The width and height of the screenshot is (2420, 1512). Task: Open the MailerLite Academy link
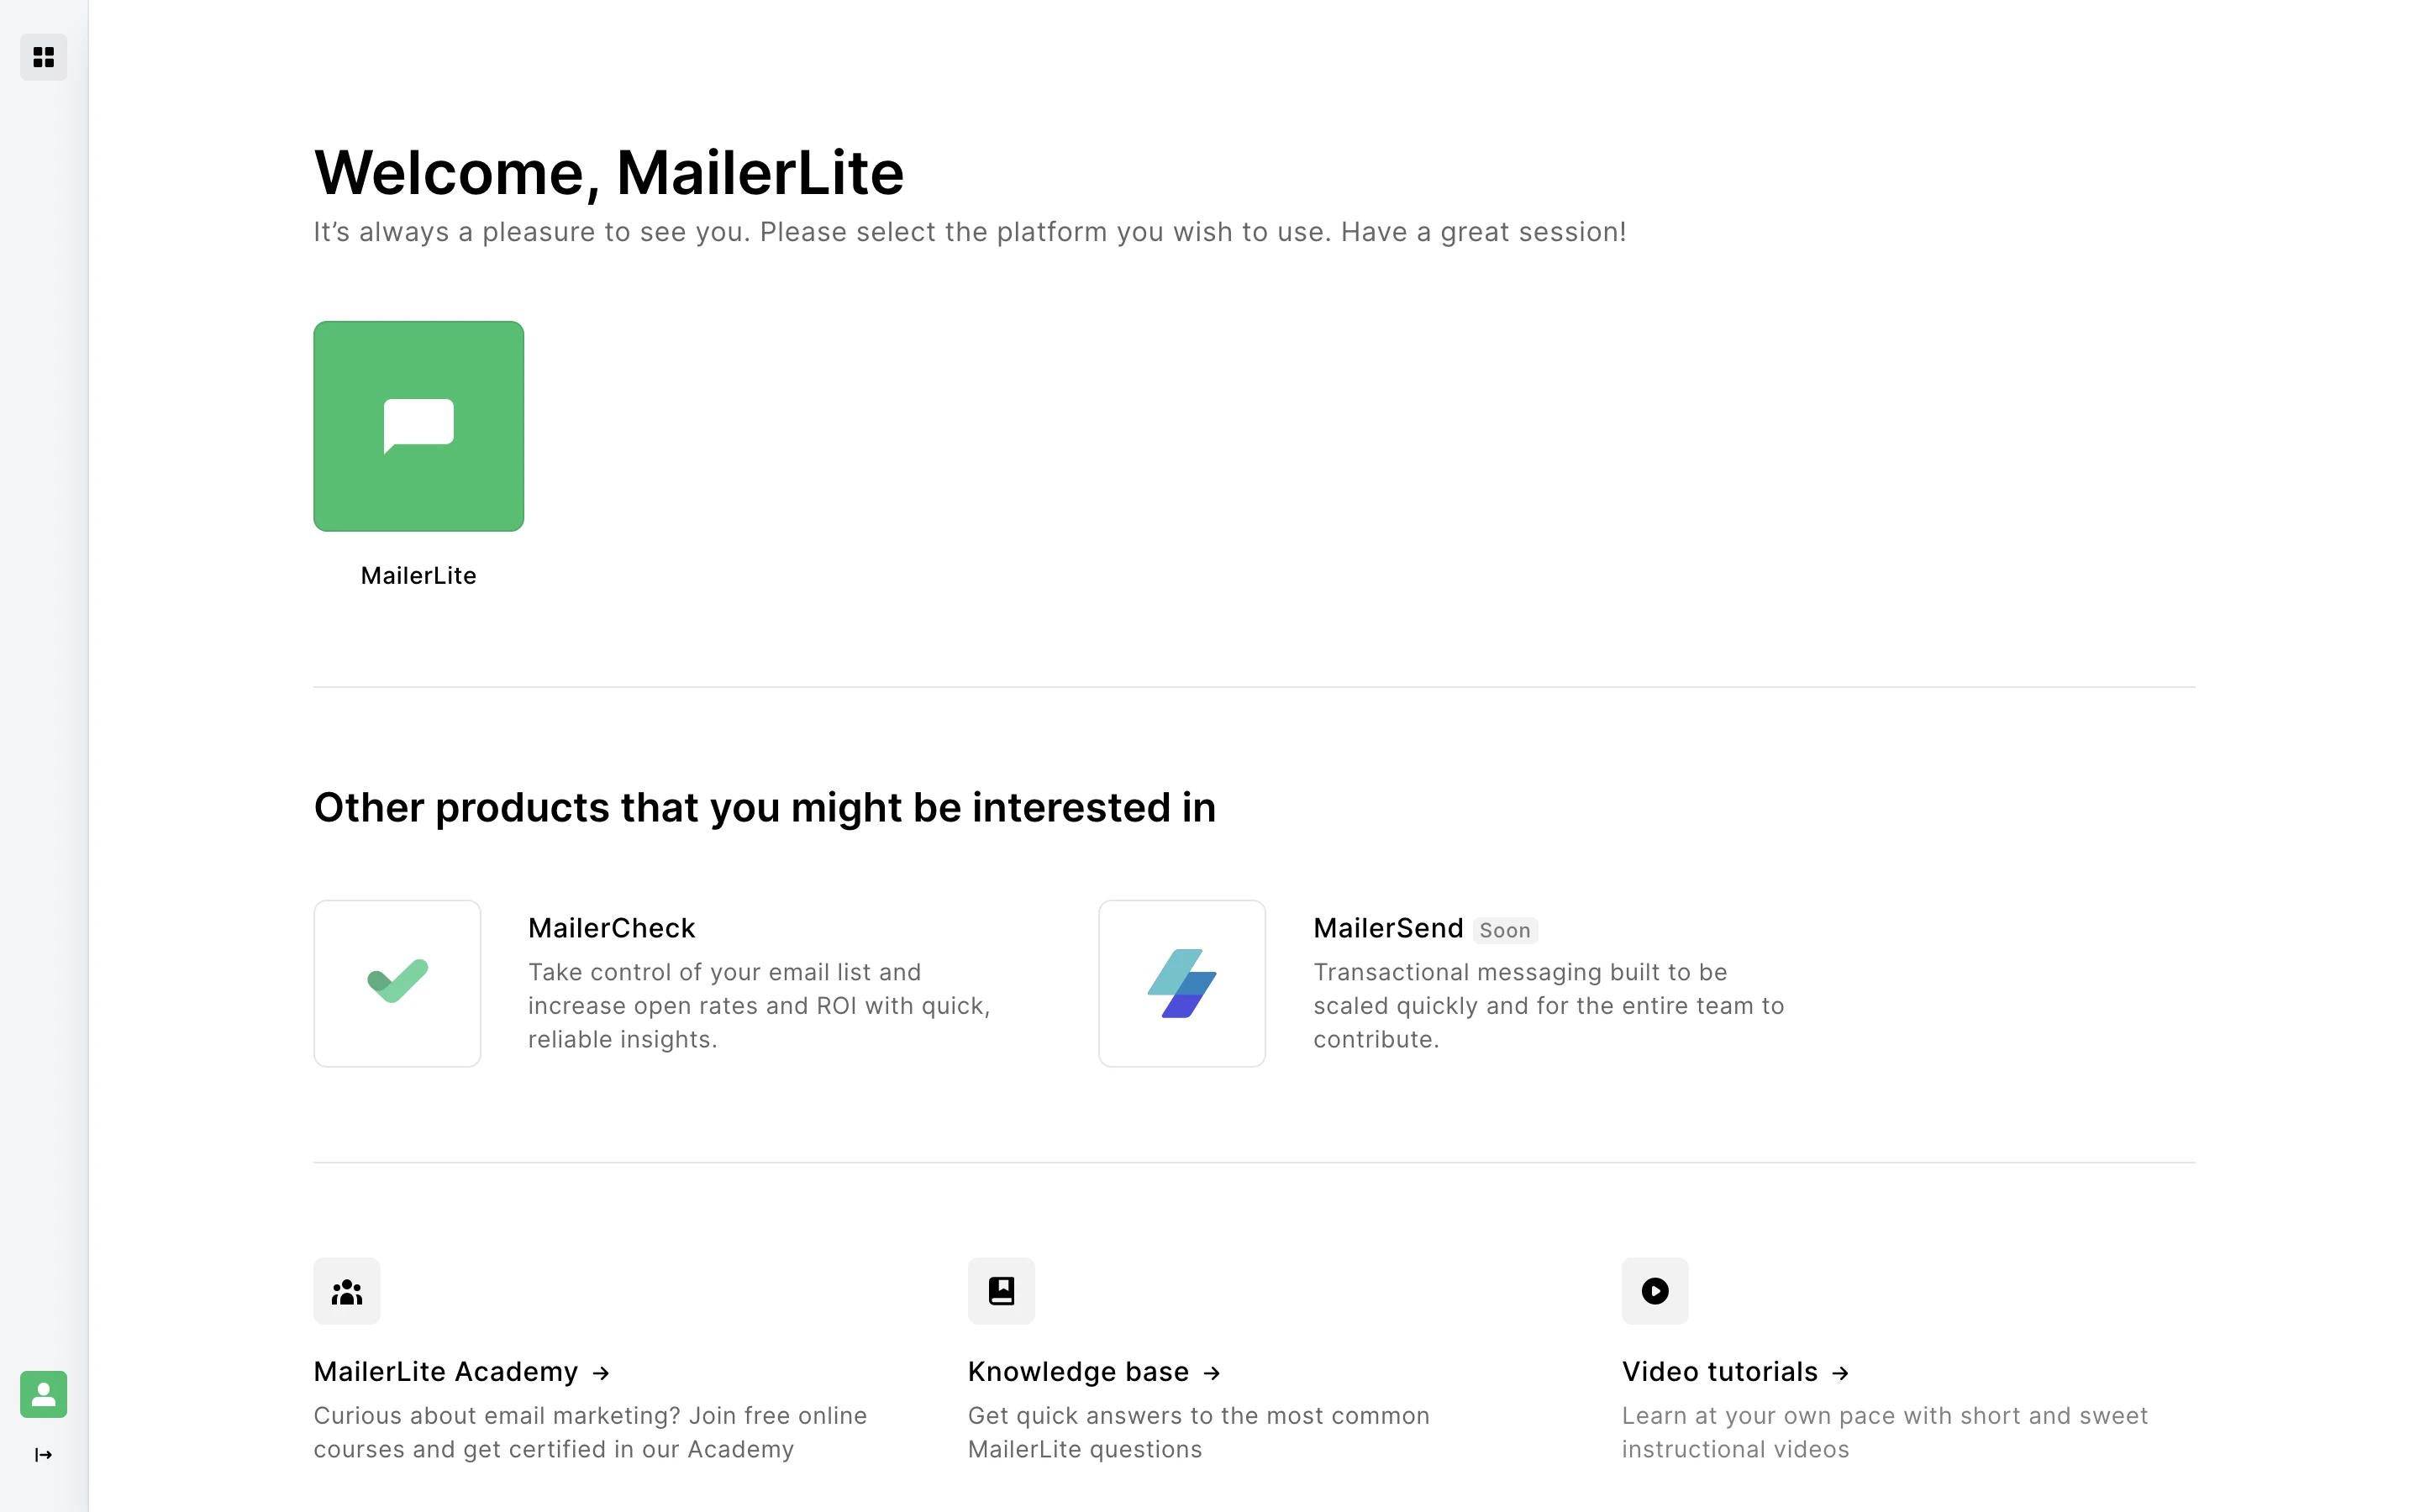(x=446, y=1372)
